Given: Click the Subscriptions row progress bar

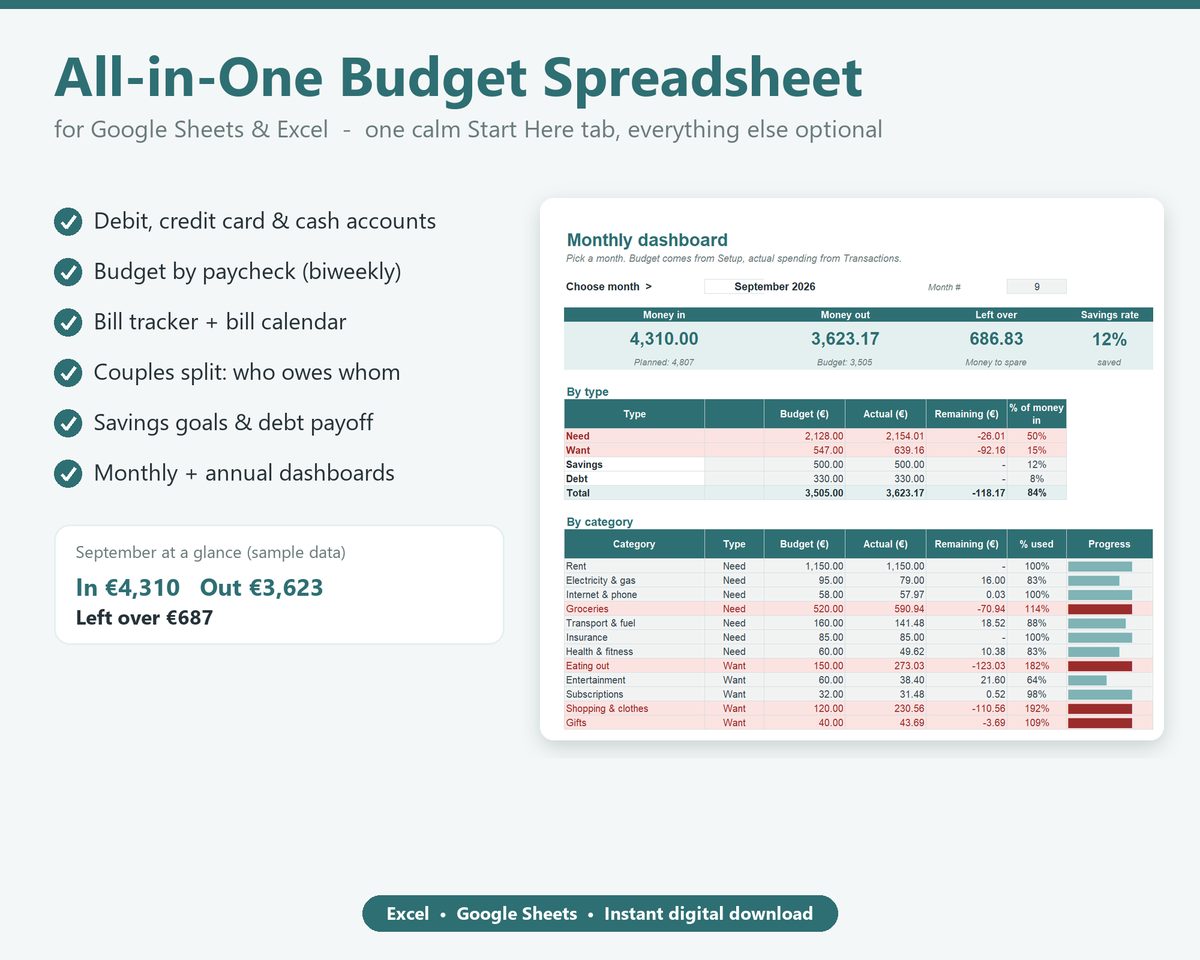Looking at the screenshot, I should pyautogui.click(x=1100, y=694).
